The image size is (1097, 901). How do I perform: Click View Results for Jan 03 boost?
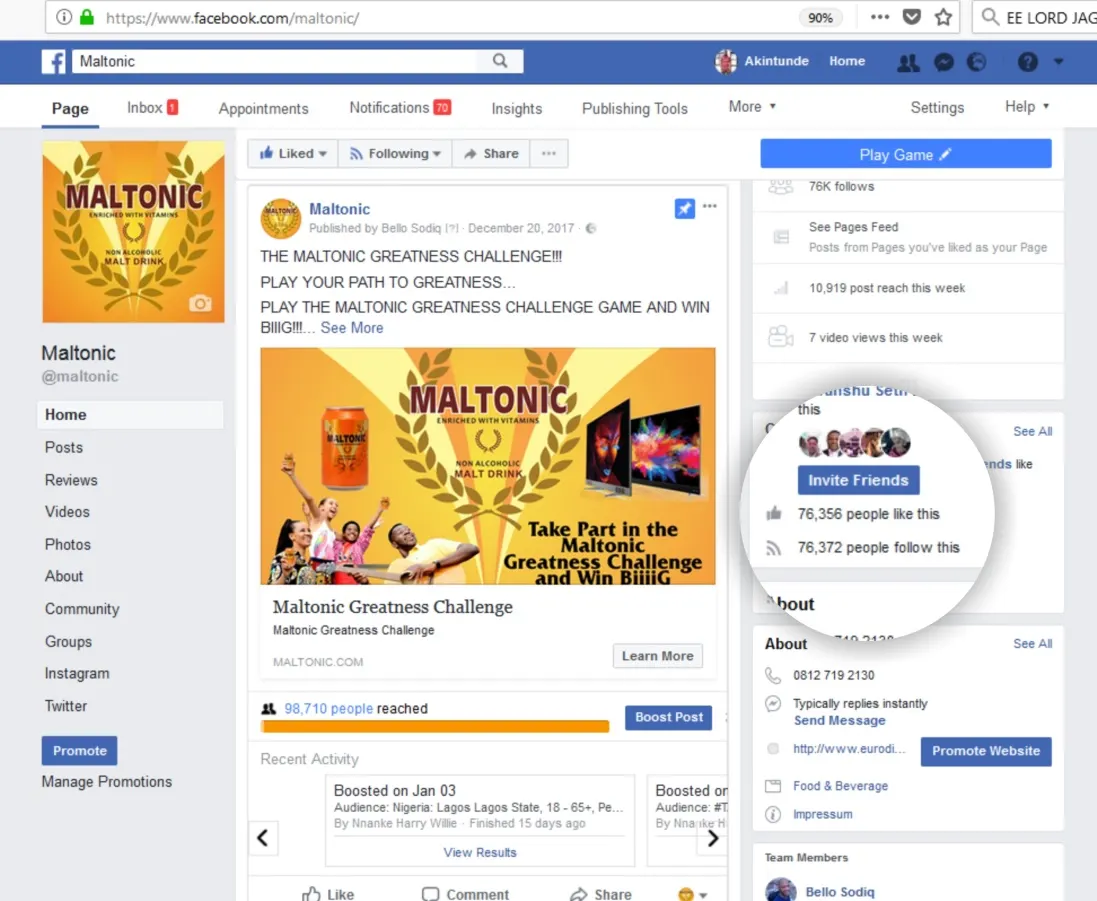[x=480, y=852]
